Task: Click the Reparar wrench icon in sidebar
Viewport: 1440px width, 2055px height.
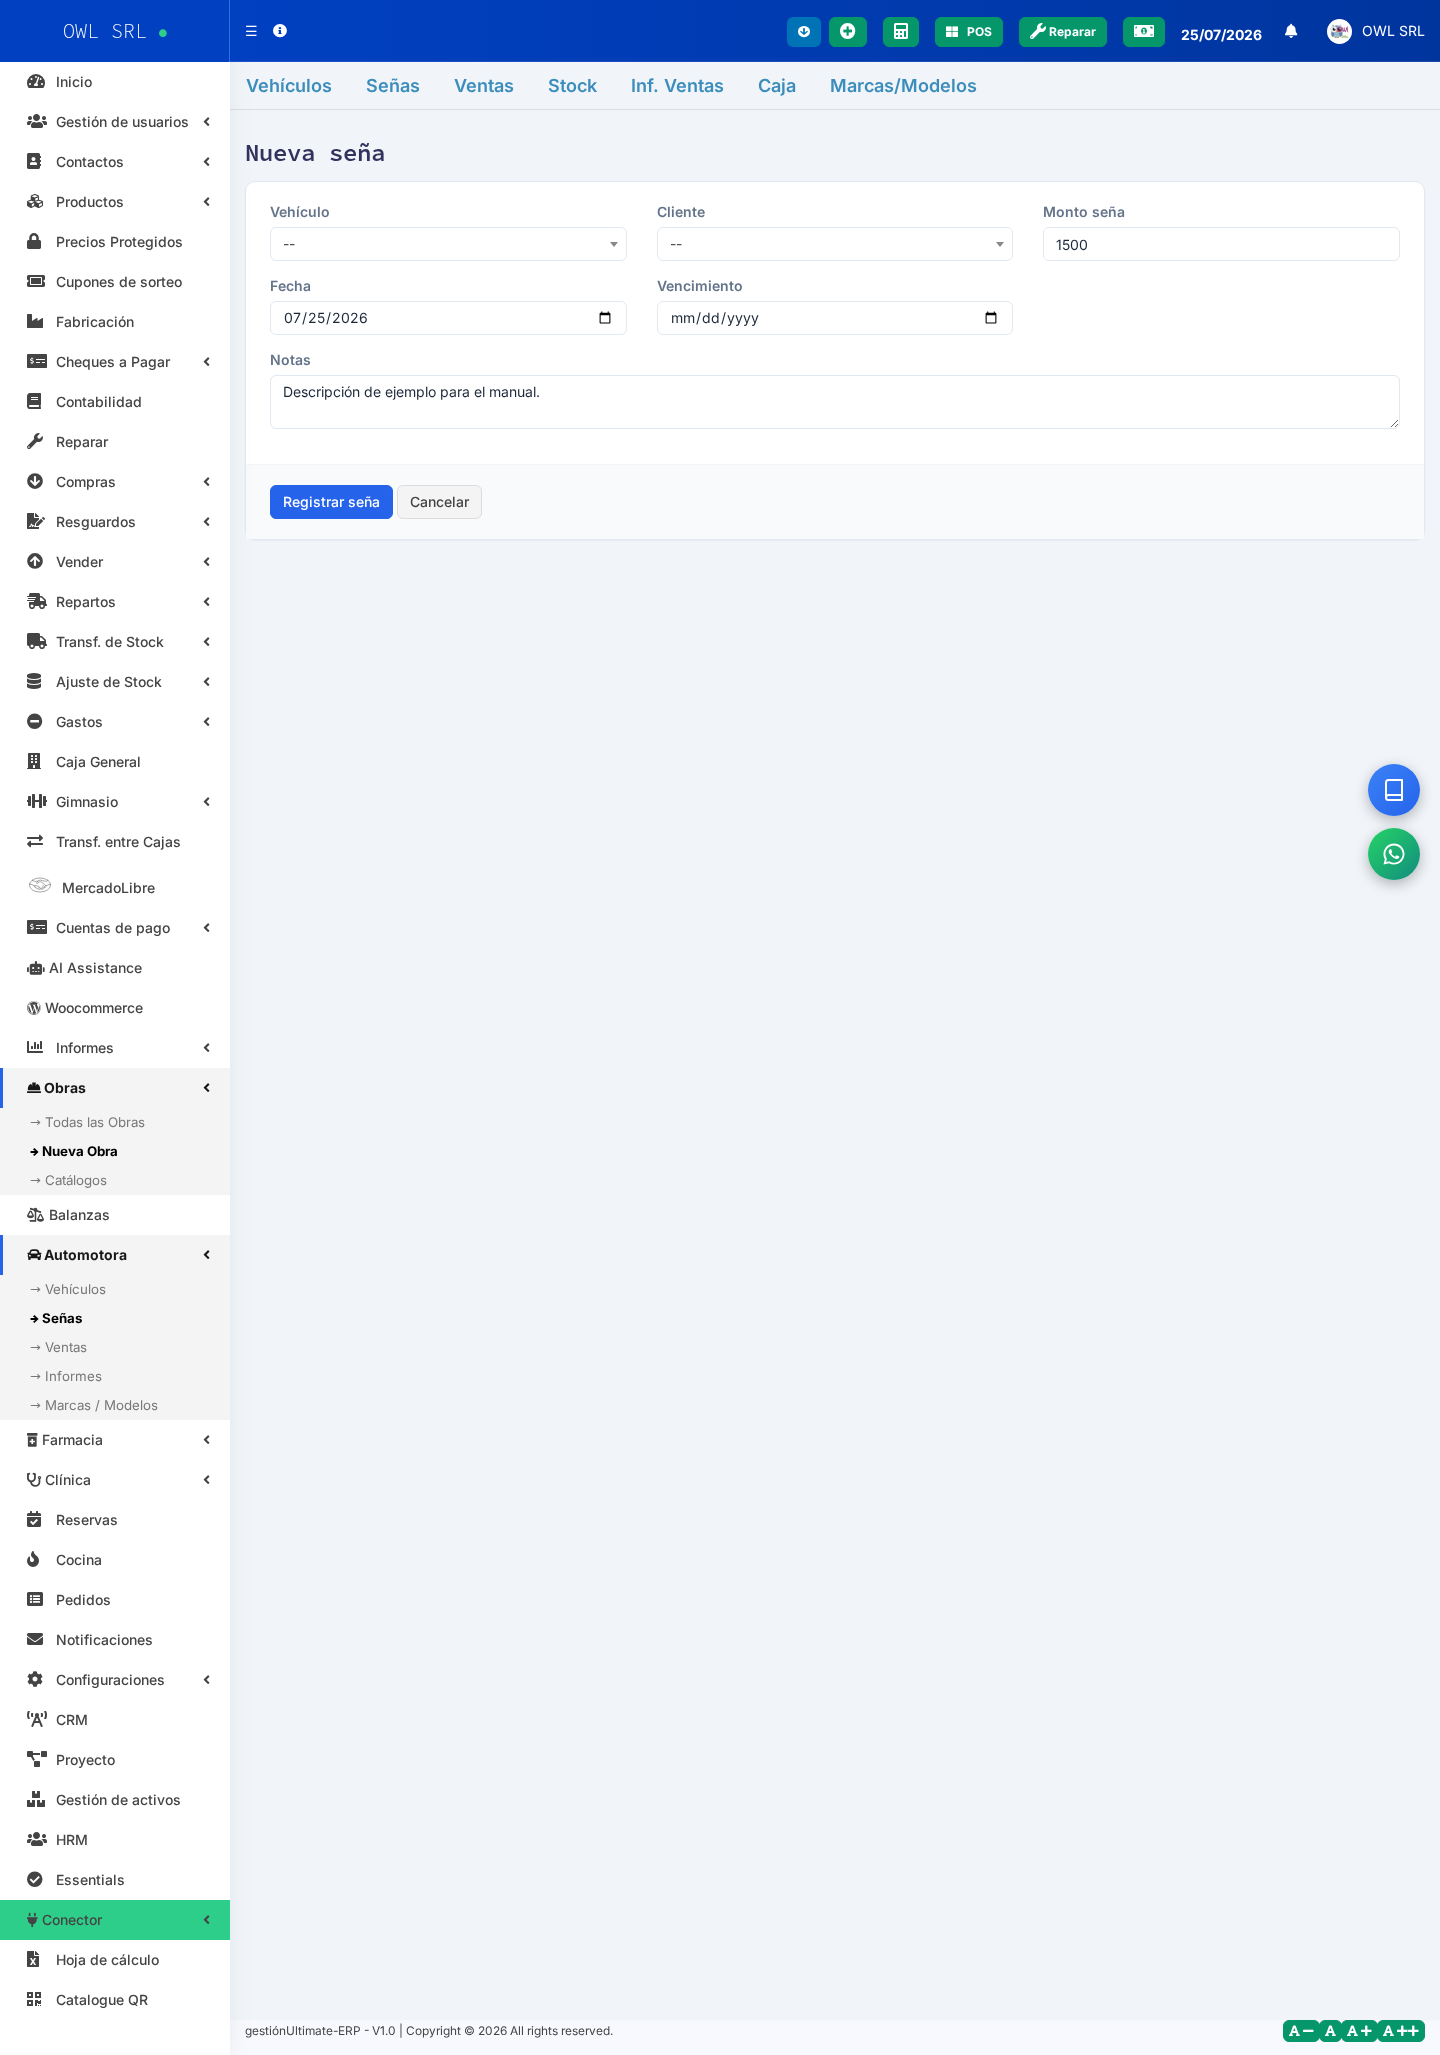Action: [35, 442]
